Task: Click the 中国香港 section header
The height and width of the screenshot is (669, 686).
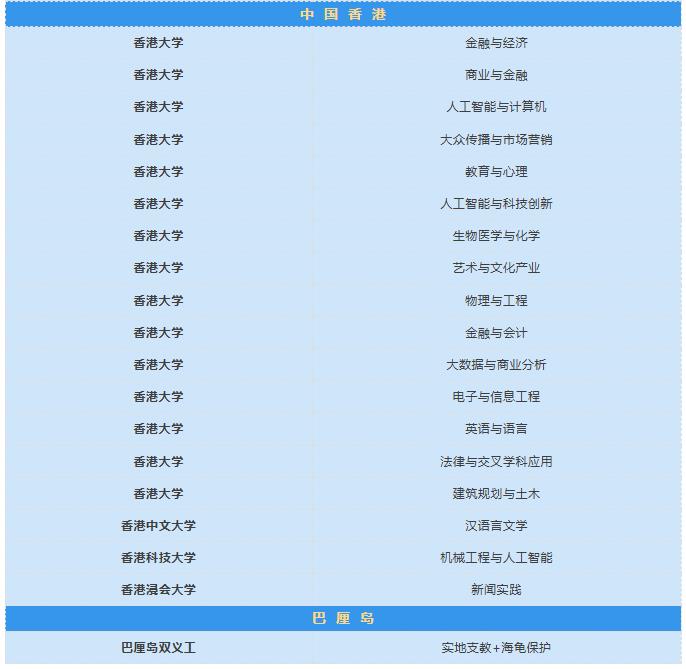Action: (x=343, y=14)
